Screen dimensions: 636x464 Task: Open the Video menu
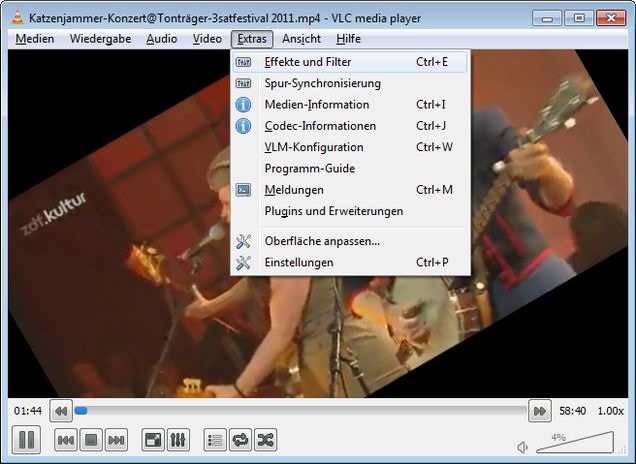point(207,39)
